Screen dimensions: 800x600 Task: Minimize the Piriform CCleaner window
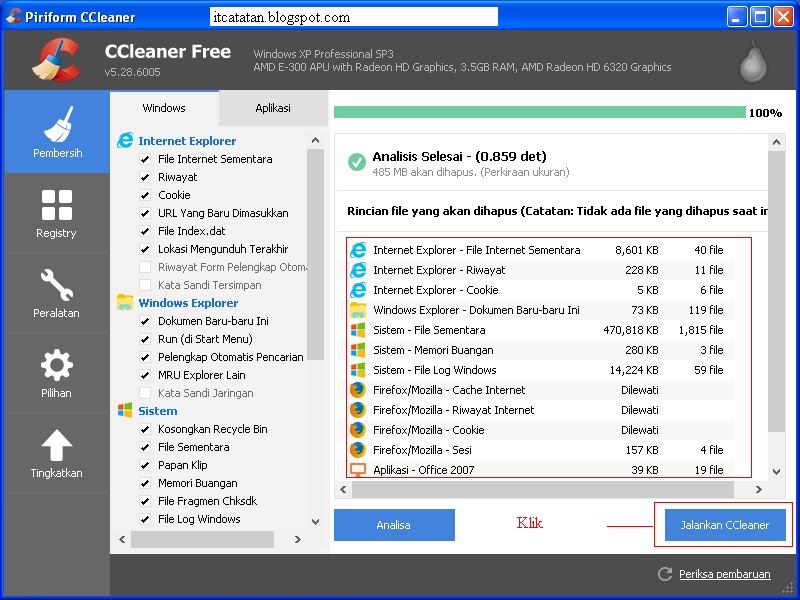click(x=736, y=17)
